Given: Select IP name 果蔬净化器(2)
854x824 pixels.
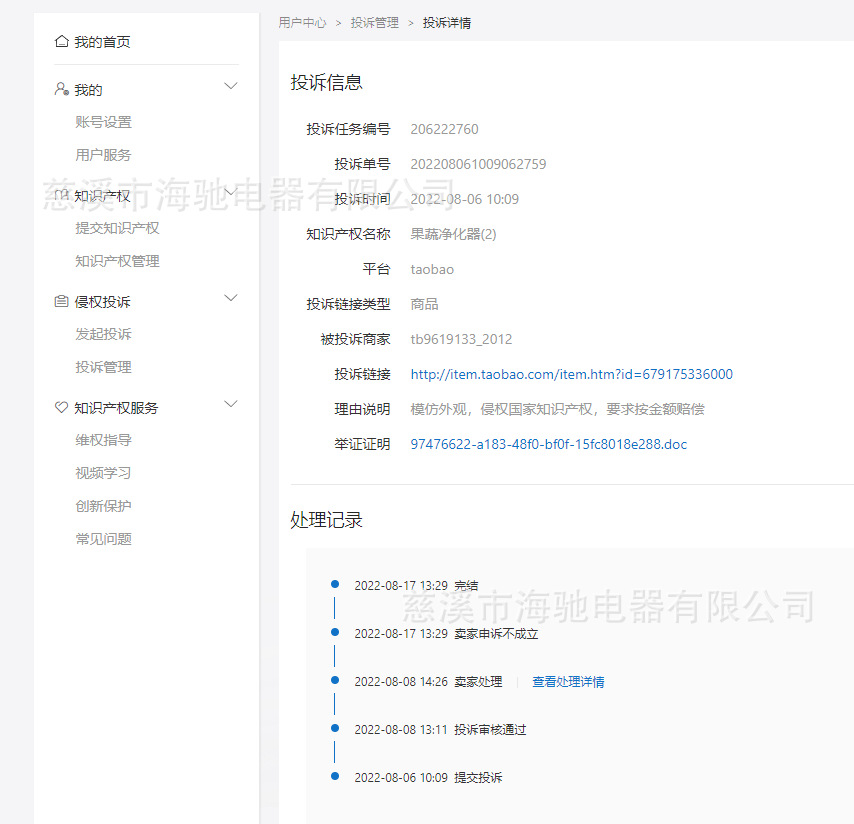Looking at the screenshot, I should click(x=453, y=234).
